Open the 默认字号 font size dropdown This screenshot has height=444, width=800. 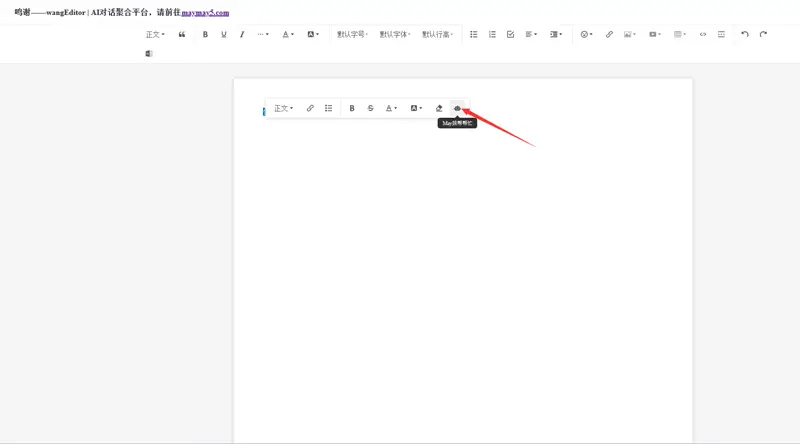352,34
